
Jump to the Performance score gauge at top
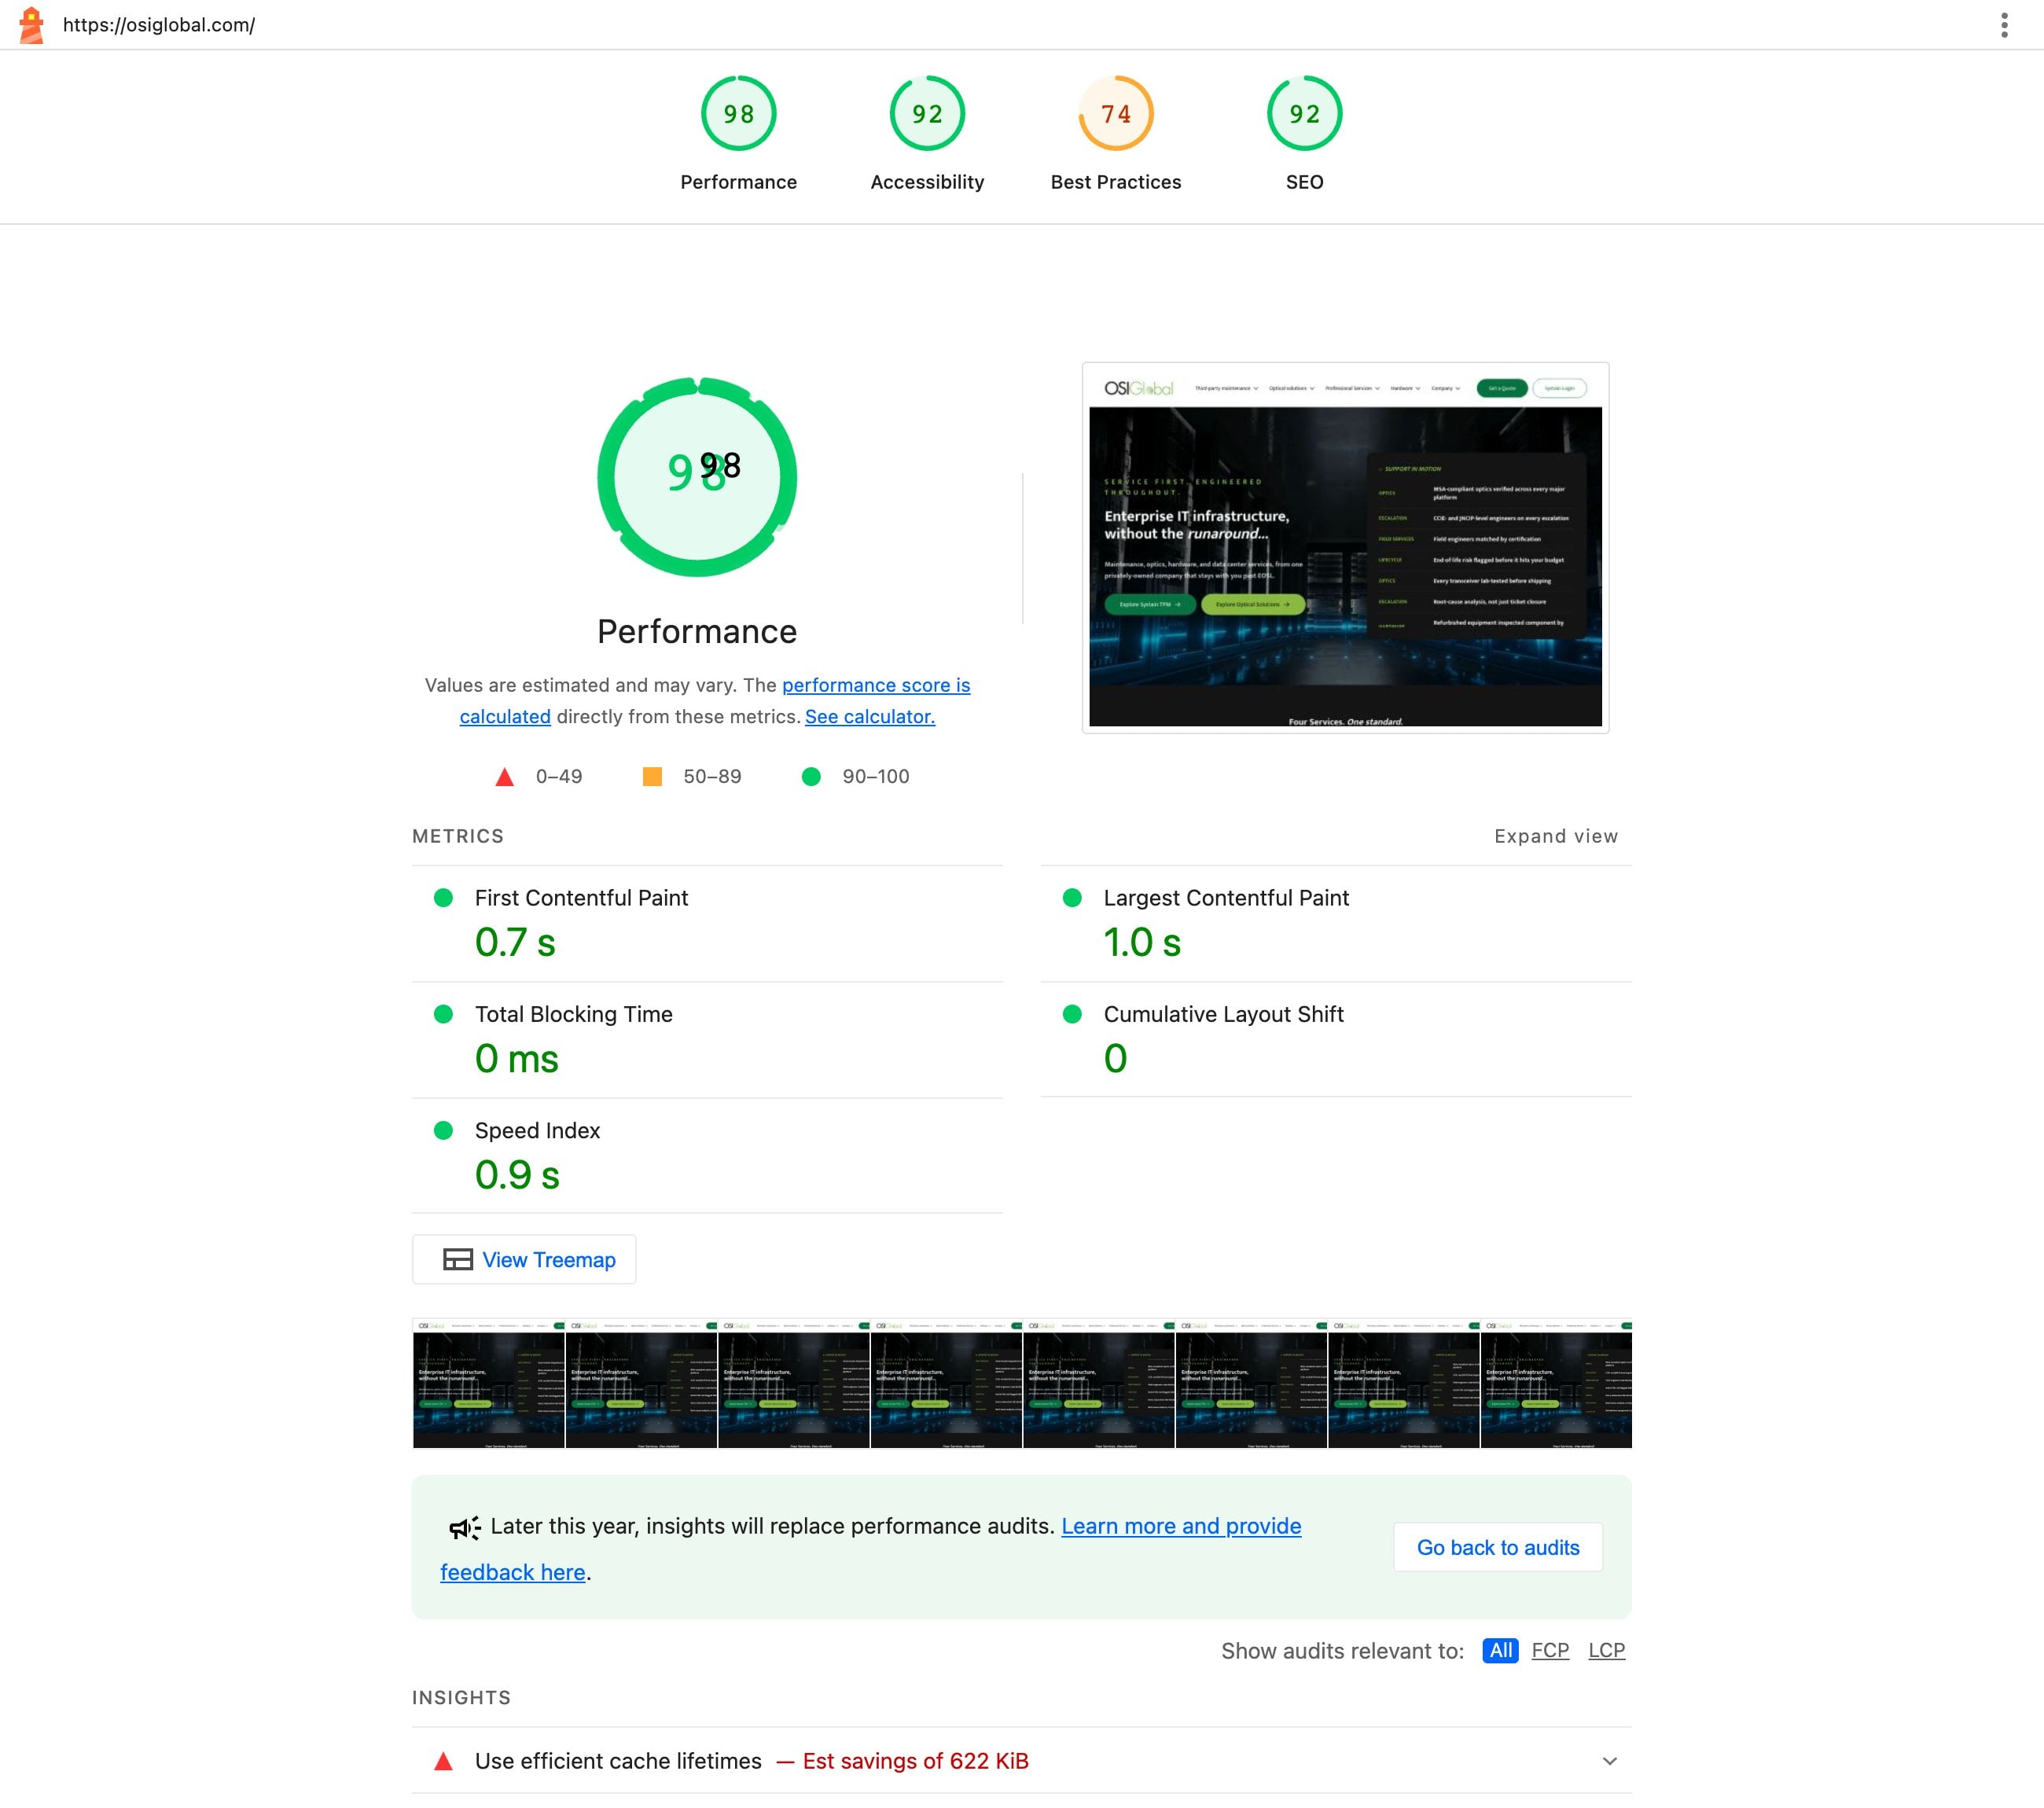point(739,134)
